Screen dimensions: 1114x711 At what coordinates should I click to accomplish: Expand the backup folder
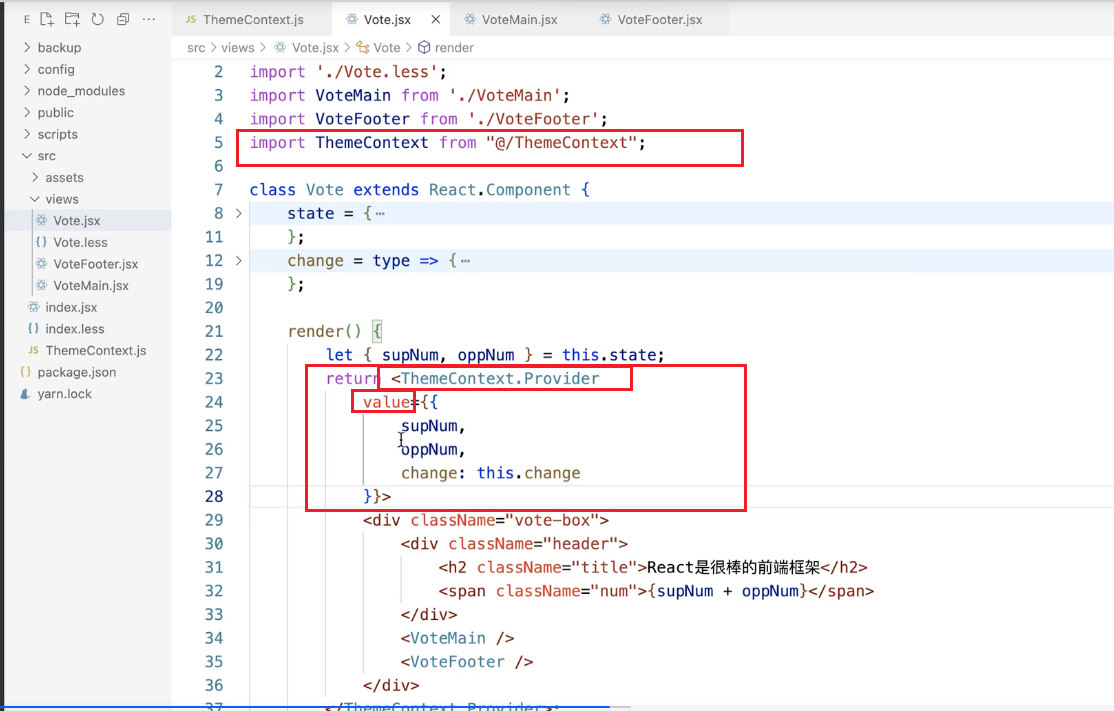27,48
